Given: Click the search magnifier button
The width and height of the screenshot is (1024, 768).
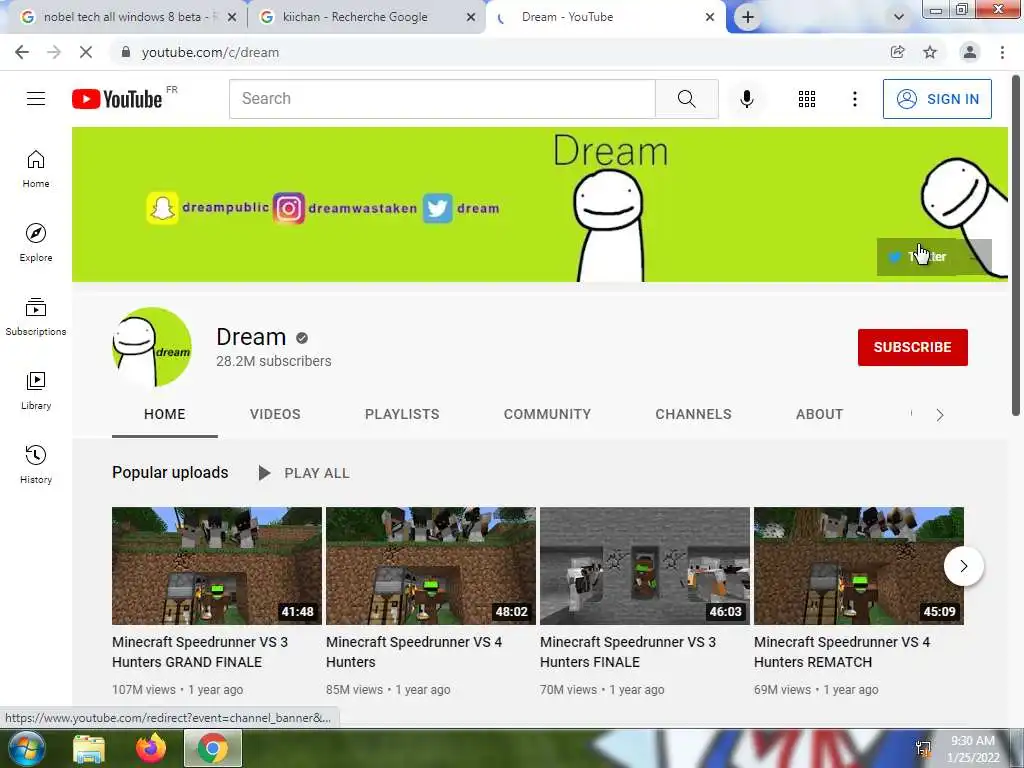Looking at the screenshot, I should tap(686, 99).
